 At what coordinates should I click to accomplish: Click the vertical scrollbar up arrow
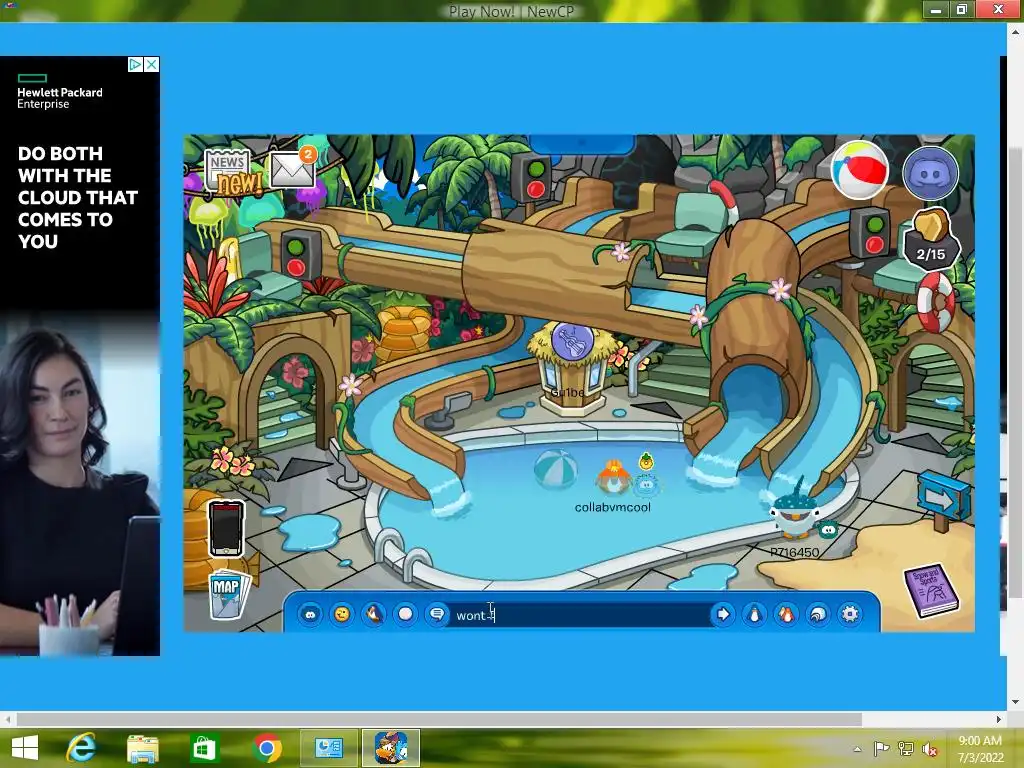(1016, 31)
